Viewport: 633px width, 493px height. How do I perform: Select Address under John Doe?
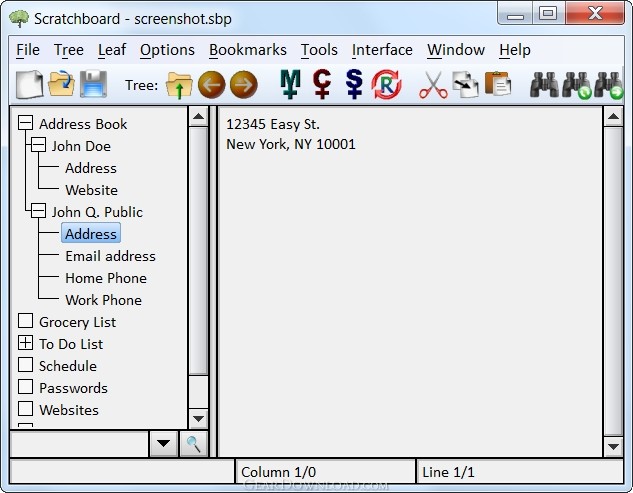(91, 168)
